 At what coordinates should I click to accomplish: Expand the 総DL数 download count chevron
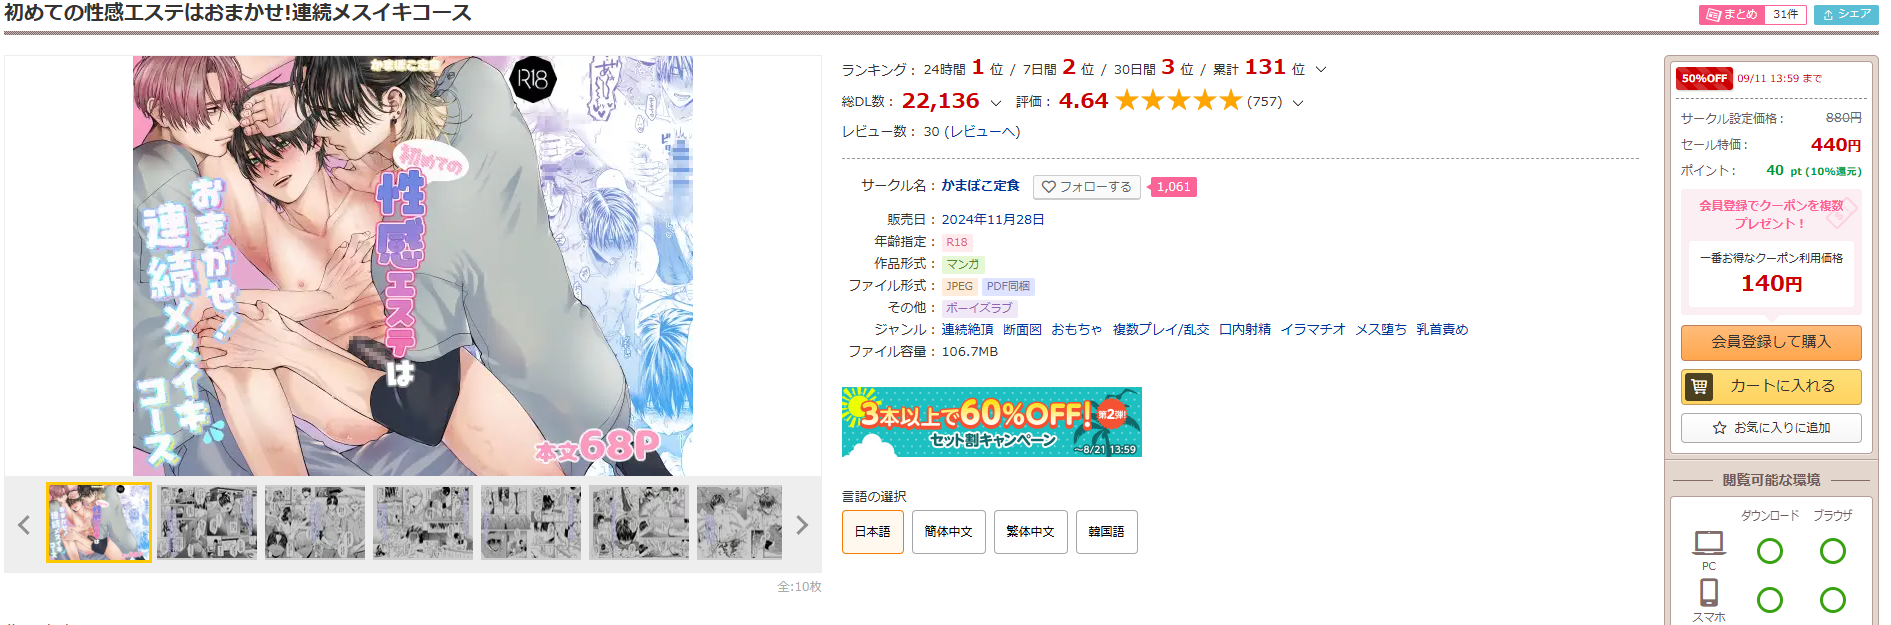point(995,103)
